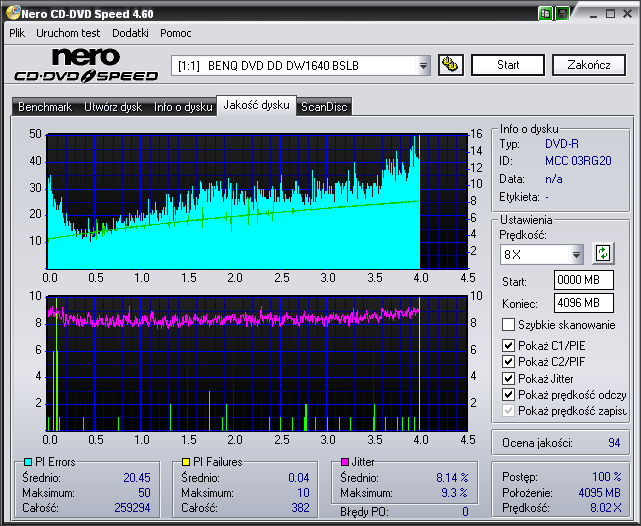Click PI Failures total 382
This screenshot has width=641, height=526.
click(x=300, y=508)
